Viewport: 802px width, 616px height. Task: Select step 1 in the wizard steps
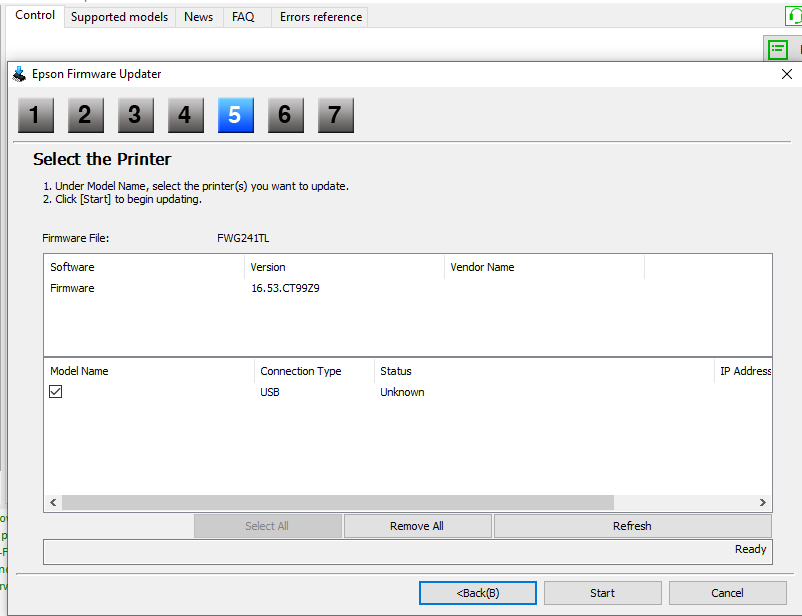click(36, 115)
